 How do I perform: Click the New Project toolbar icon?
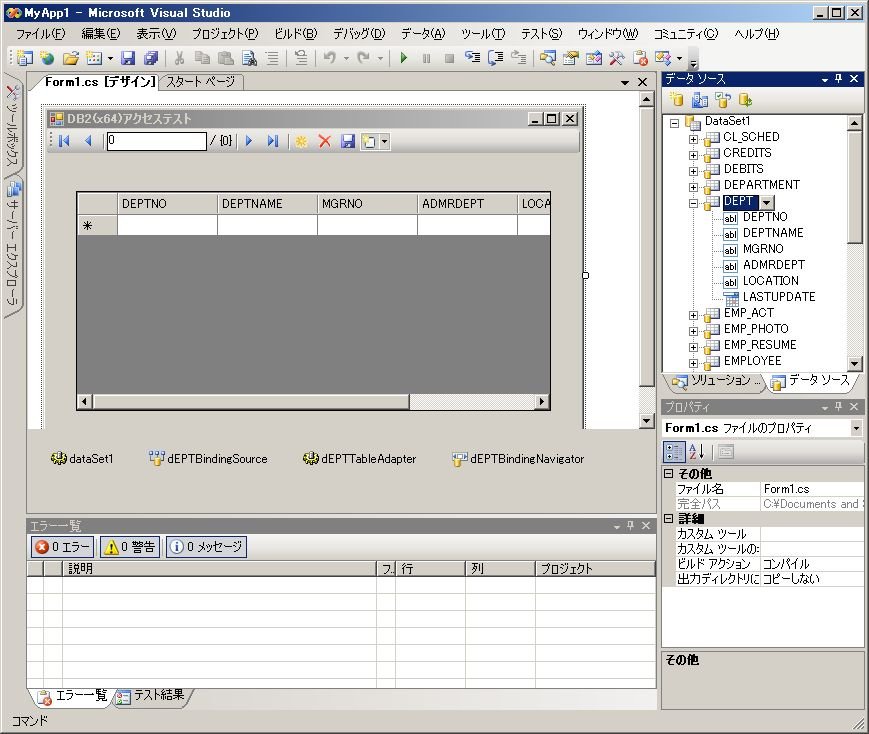(24, 58)
